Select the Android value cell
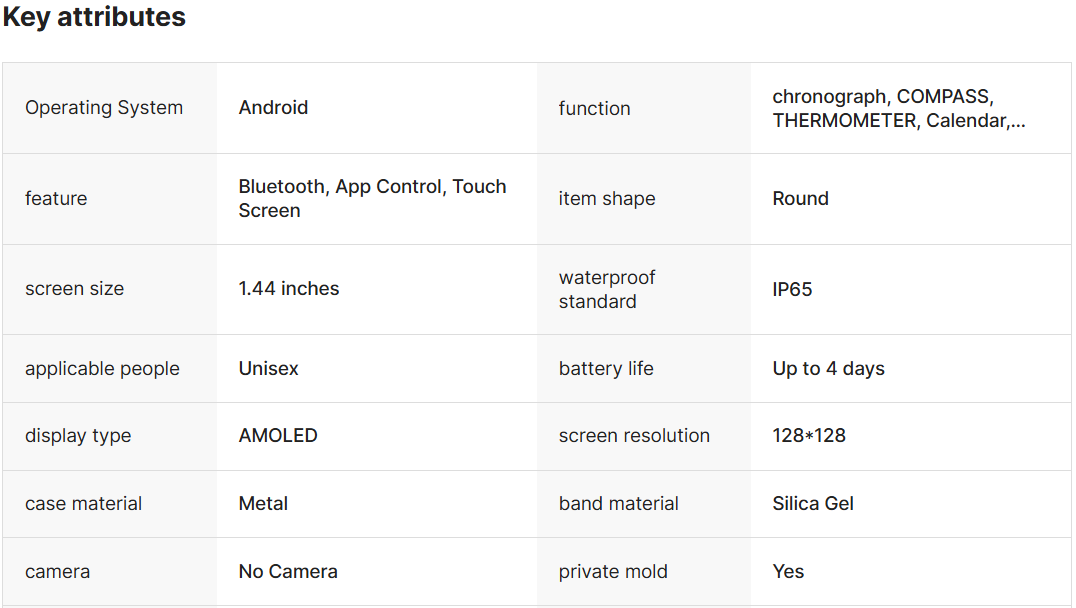The width and height of the screenshot is (1076, 608). 273,108
